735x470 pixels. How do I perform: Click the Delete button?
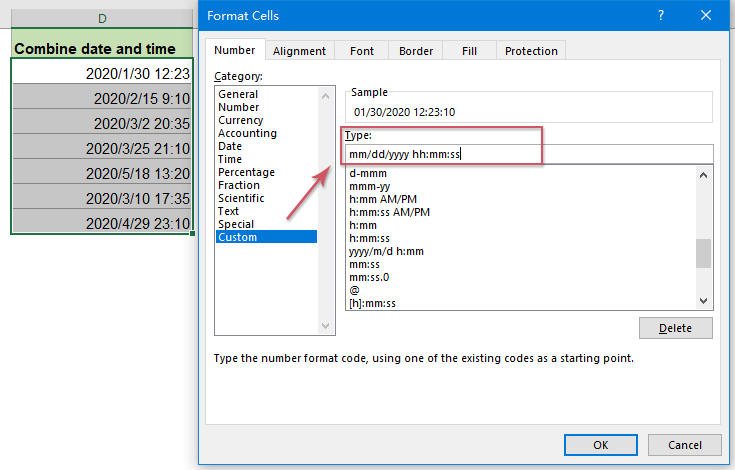pos(676,328)
